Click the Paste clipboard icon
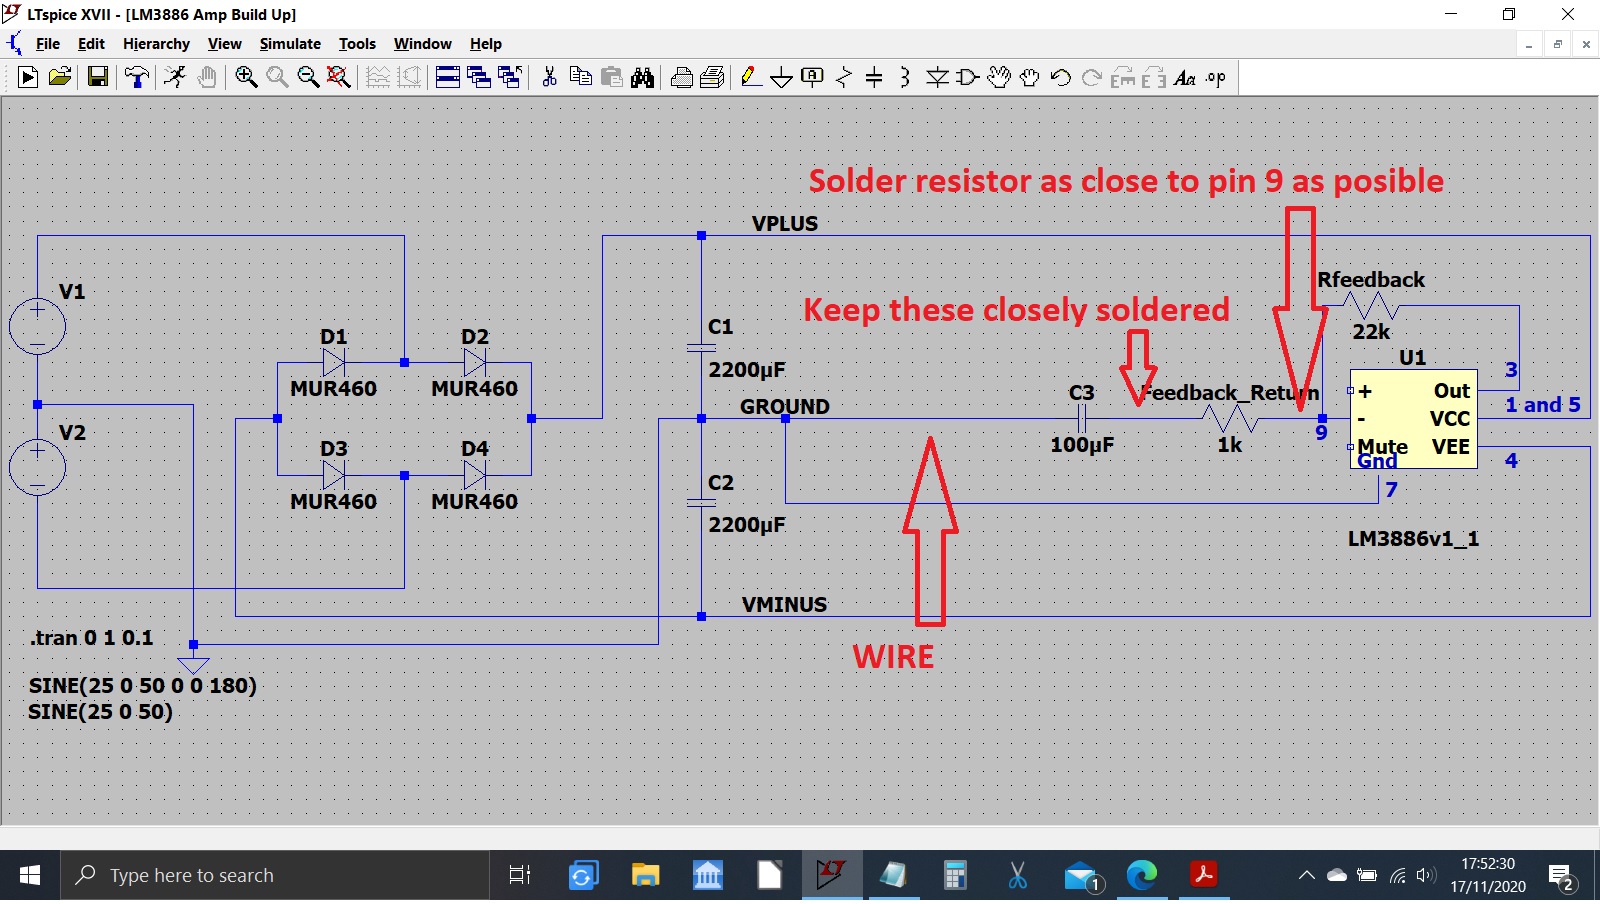This screenshot has width=1600, height=904. (612, 77)
